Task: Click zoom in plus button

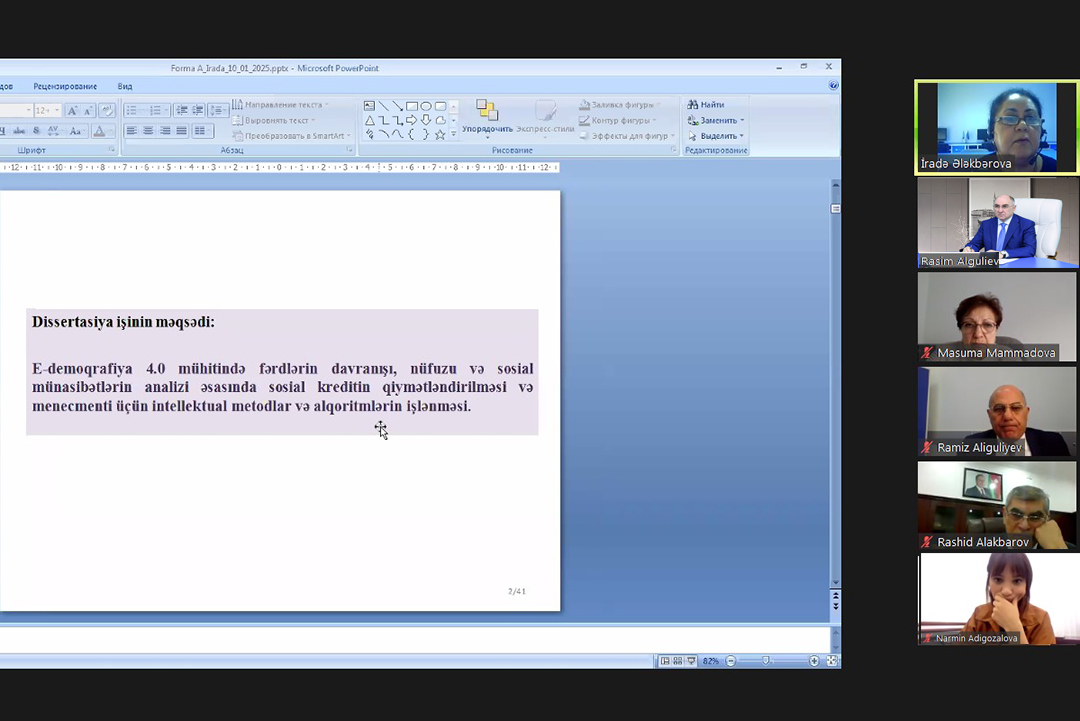Action: click(814, 661)
